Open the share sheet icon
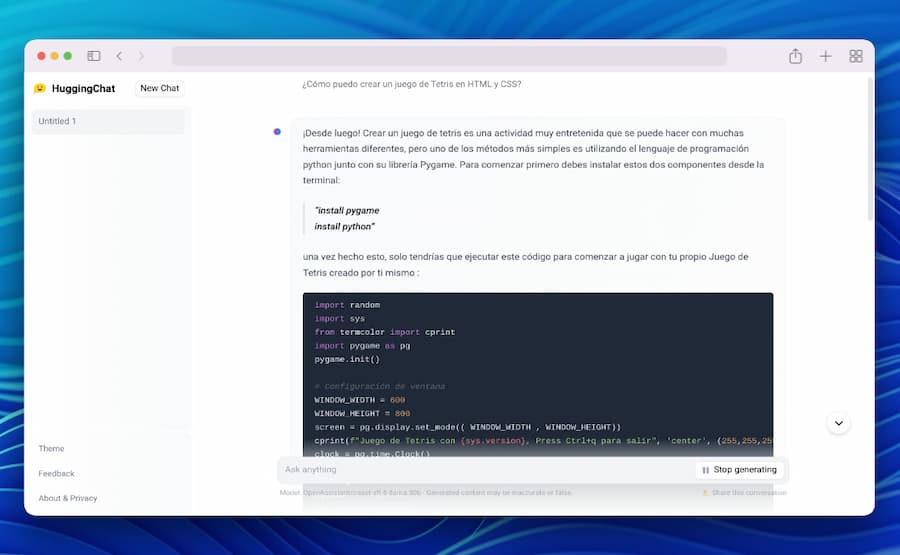This screenshot has width=900, height=555. pos(795,56)
